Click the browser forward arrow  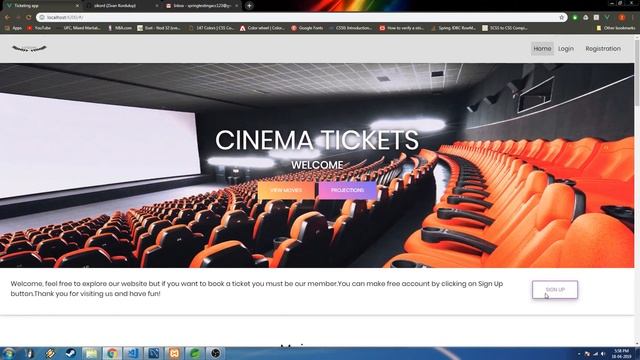pos(18,17)
